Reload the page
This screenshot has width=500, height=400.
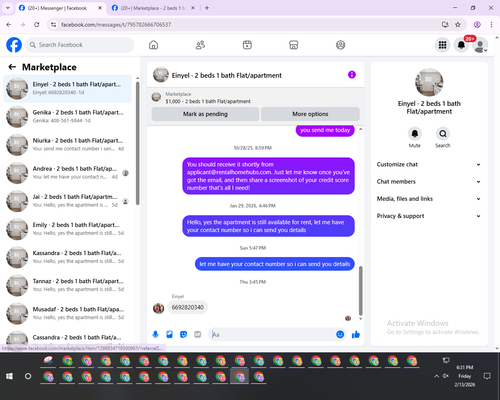tap(37, 24)
